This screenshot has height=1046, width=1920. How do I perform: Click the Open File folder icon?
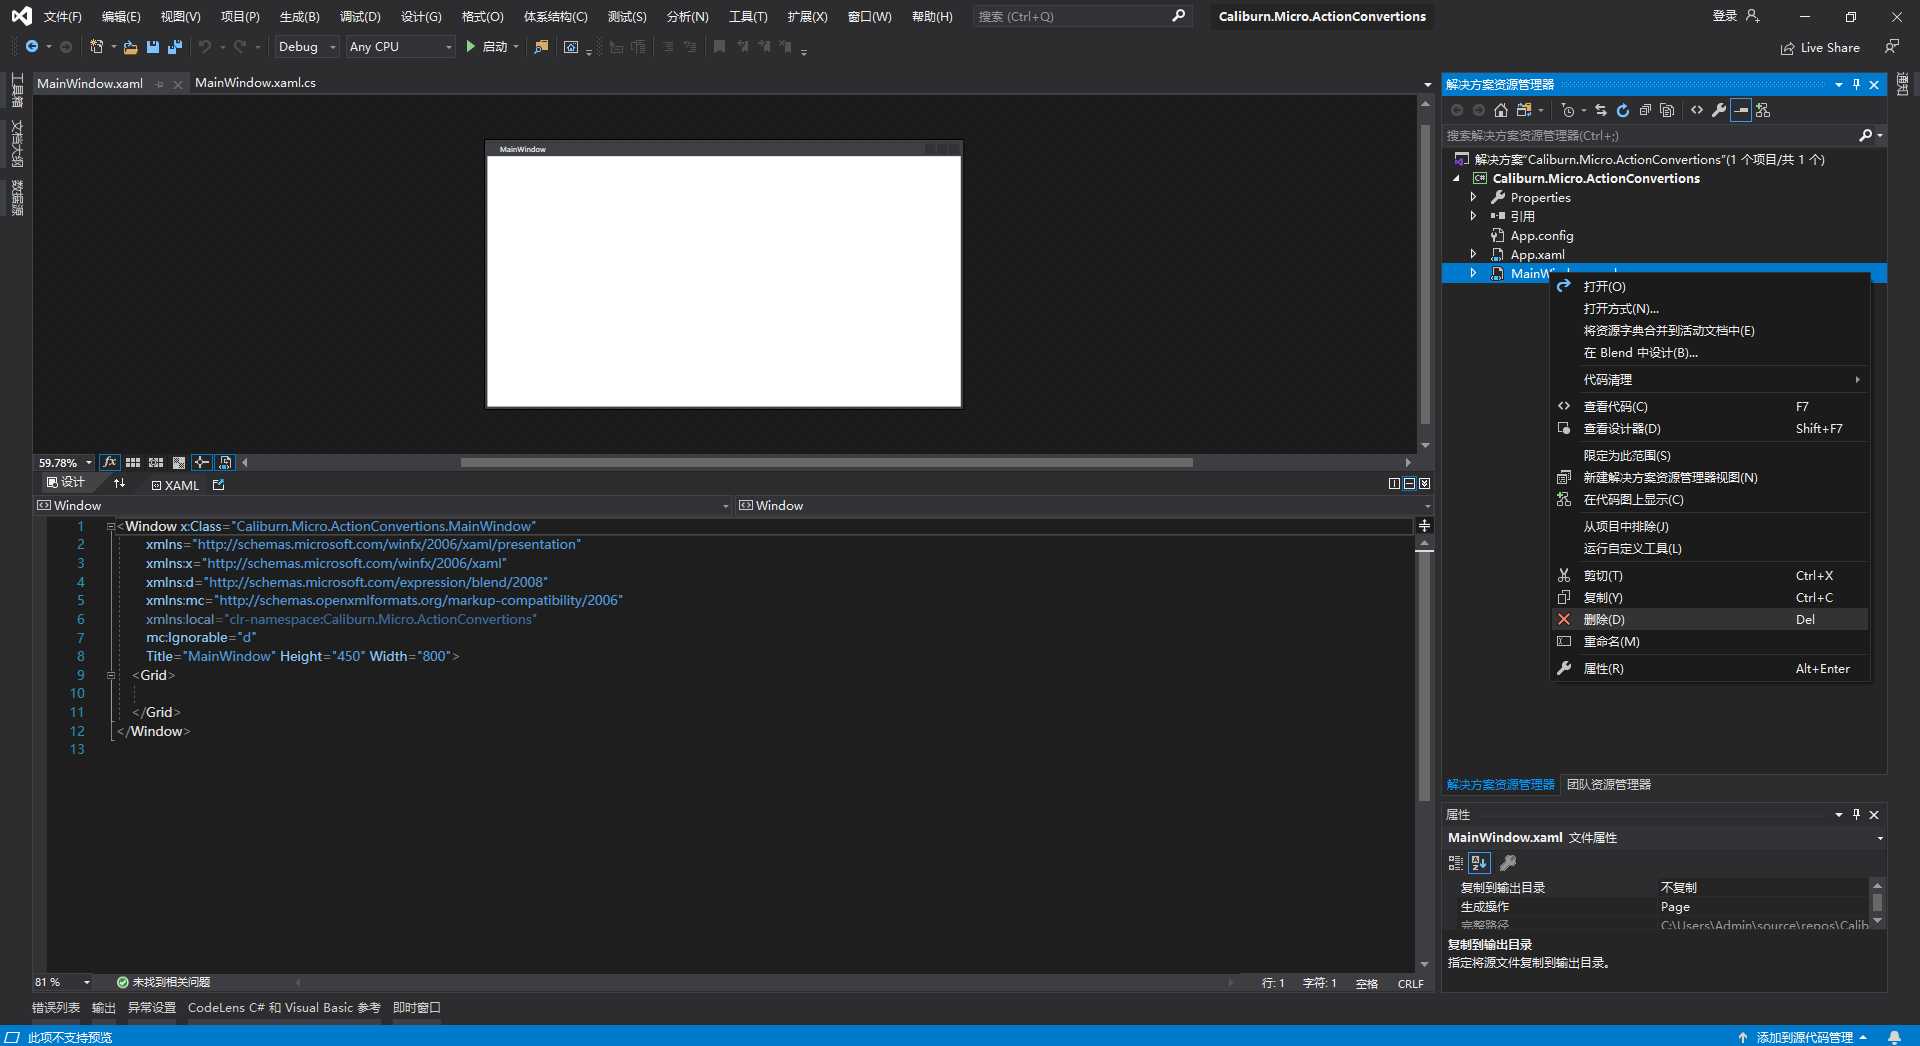point(130,47)
